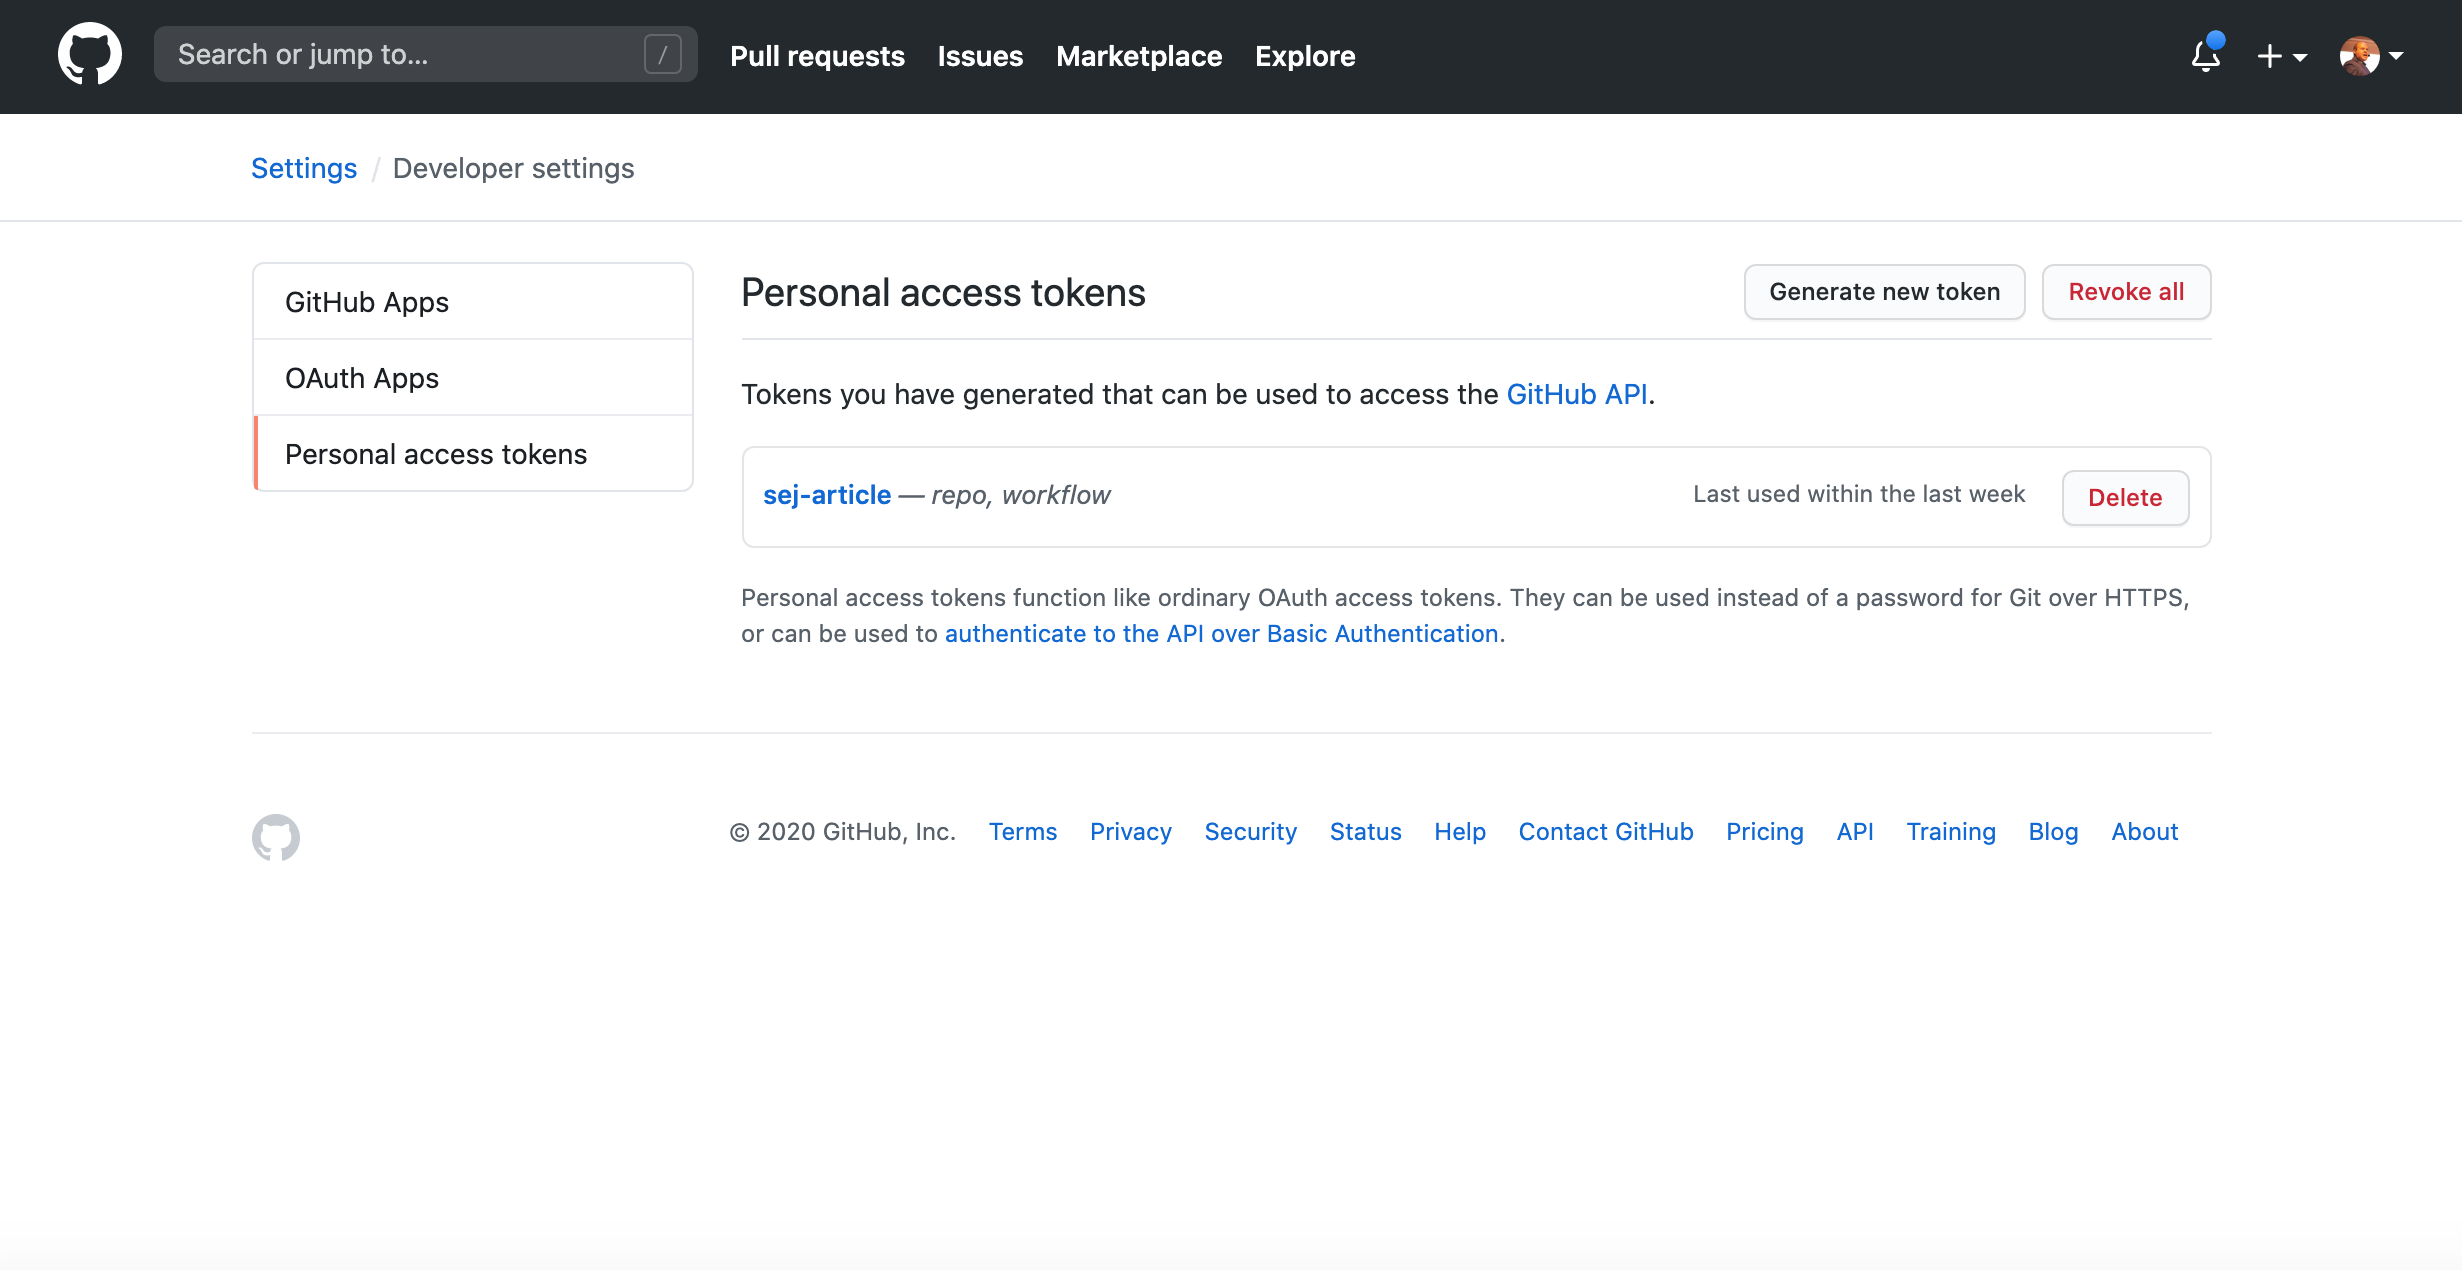Open the Terms footer link
The width and height of the screenshot is (2462, 1270).
pyautogui.click(x=1022, y=831)
